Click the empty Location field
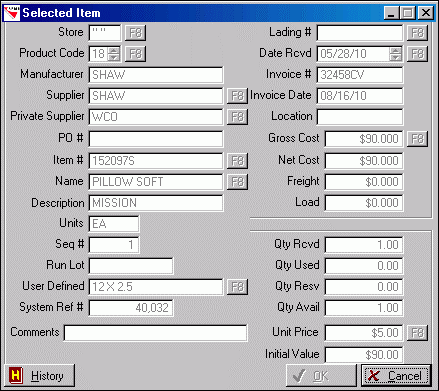The height and width of the screenshot is (391, 439). [360, 117]
